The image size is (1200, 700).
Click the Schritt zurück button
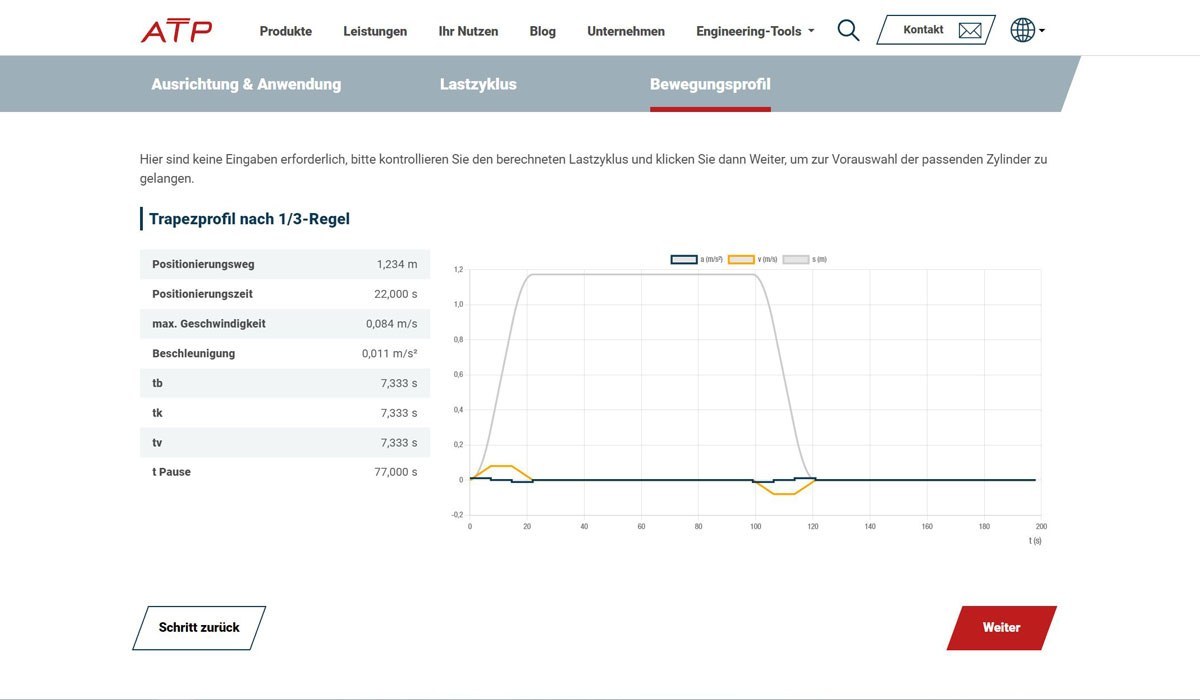coord(199,628)
